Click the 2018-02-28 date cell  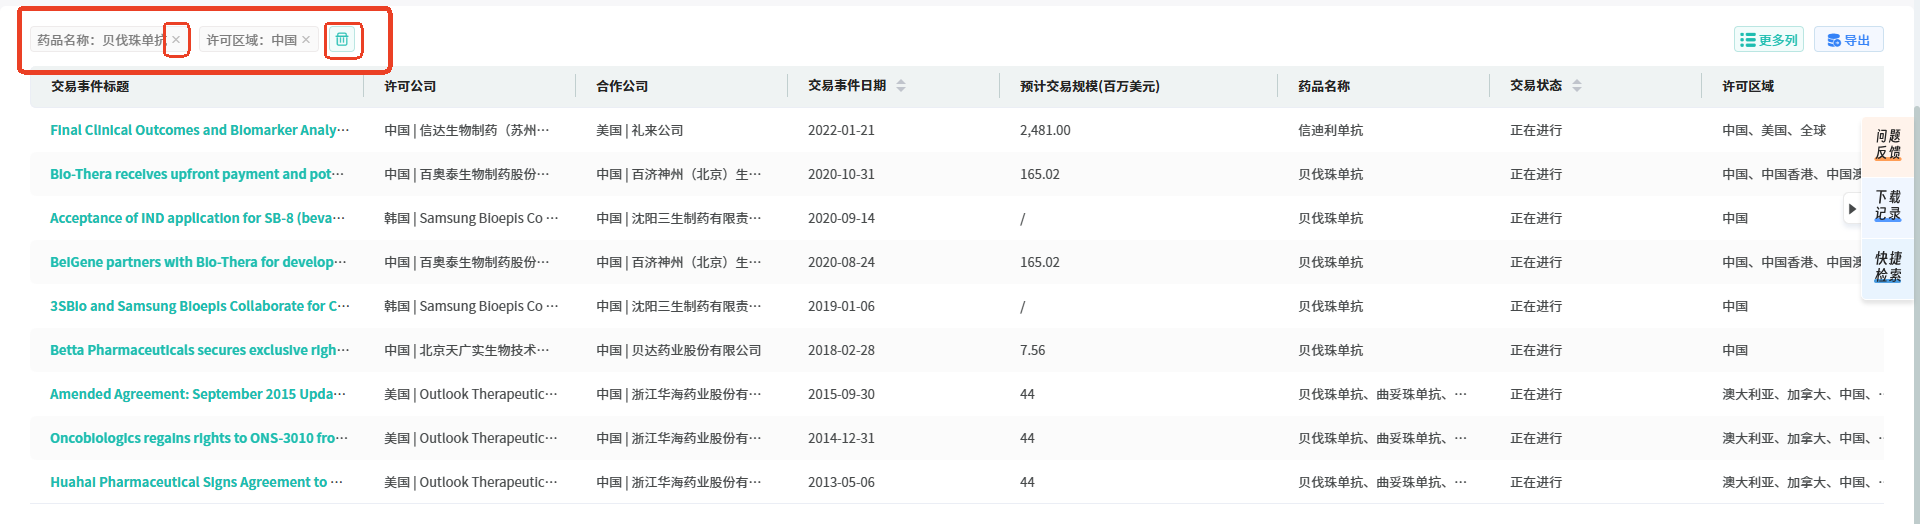841,350
